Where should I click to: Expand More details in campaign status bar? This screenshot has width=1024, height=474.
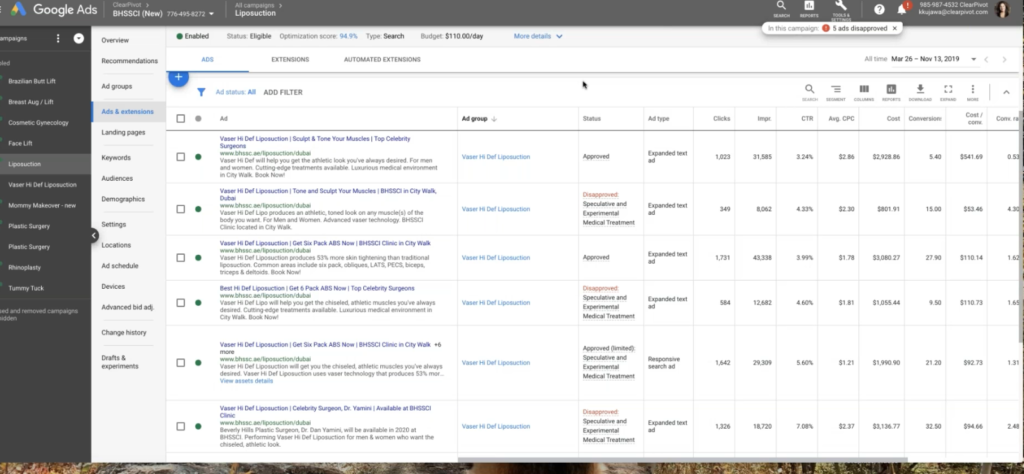pos(538,36)
